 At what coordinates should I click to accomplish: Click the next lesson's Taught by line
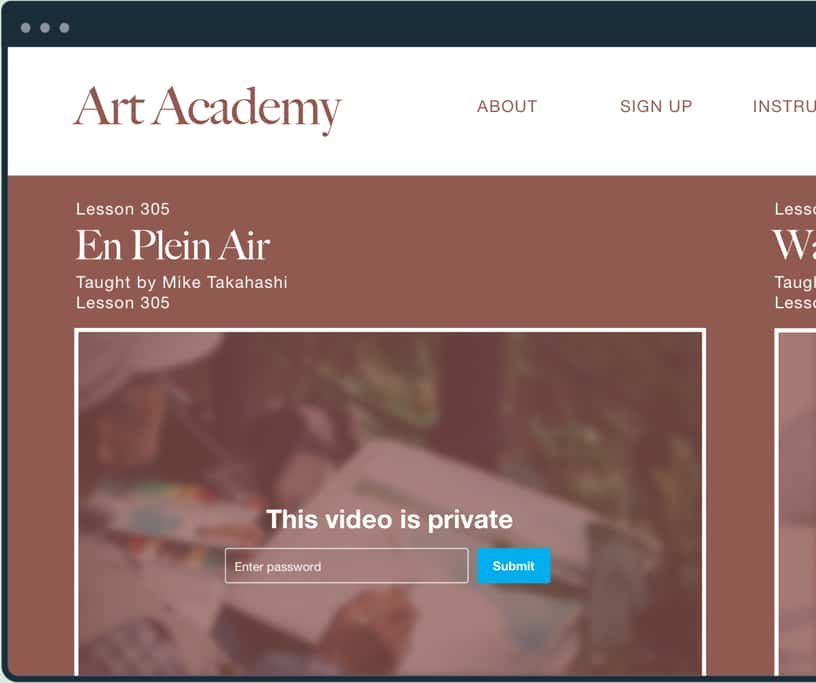795,282
